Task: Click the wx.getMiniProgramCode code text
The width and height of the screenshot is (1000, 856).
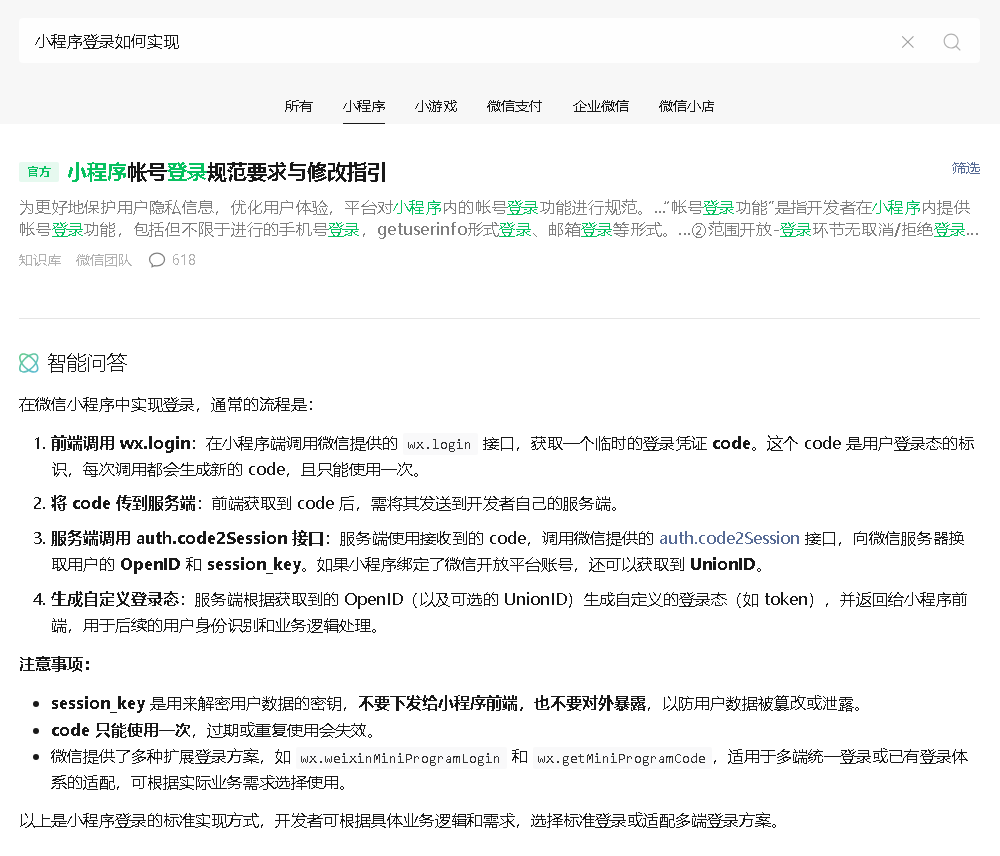Action: (x=621, y=758)
